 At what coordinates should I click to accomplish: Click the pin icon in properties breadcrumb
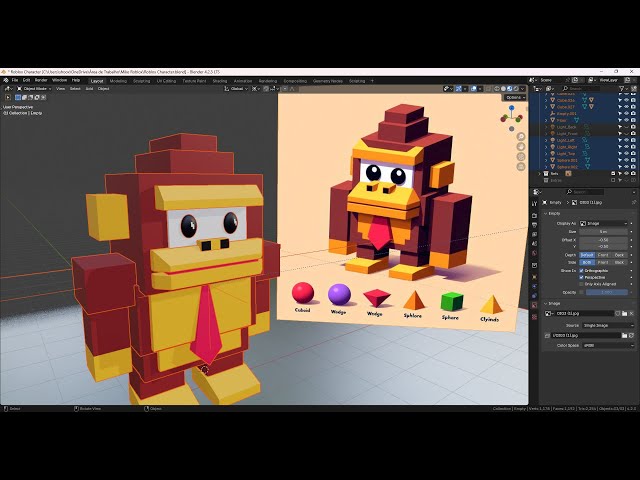pos(633,202)
